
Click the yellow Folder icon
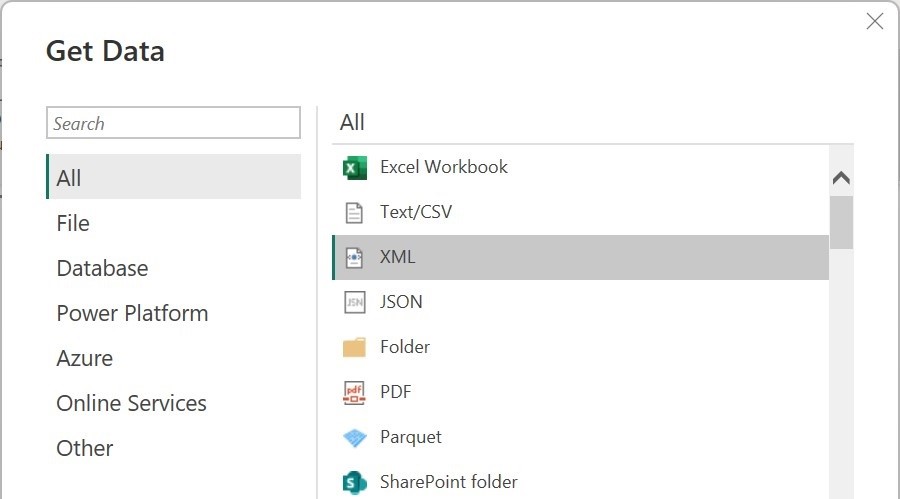click(354, 347)
